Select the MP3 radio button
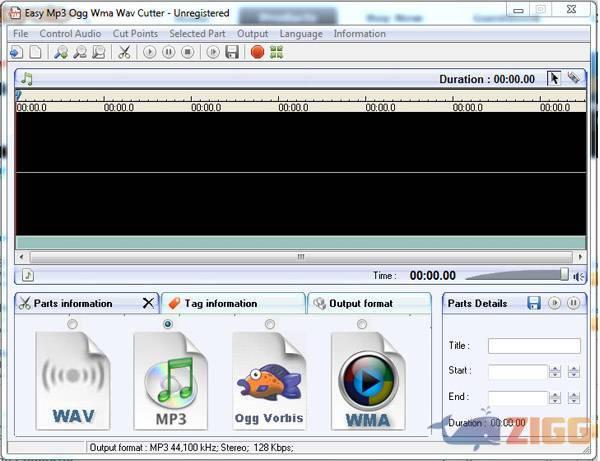 tap(168, 324)
